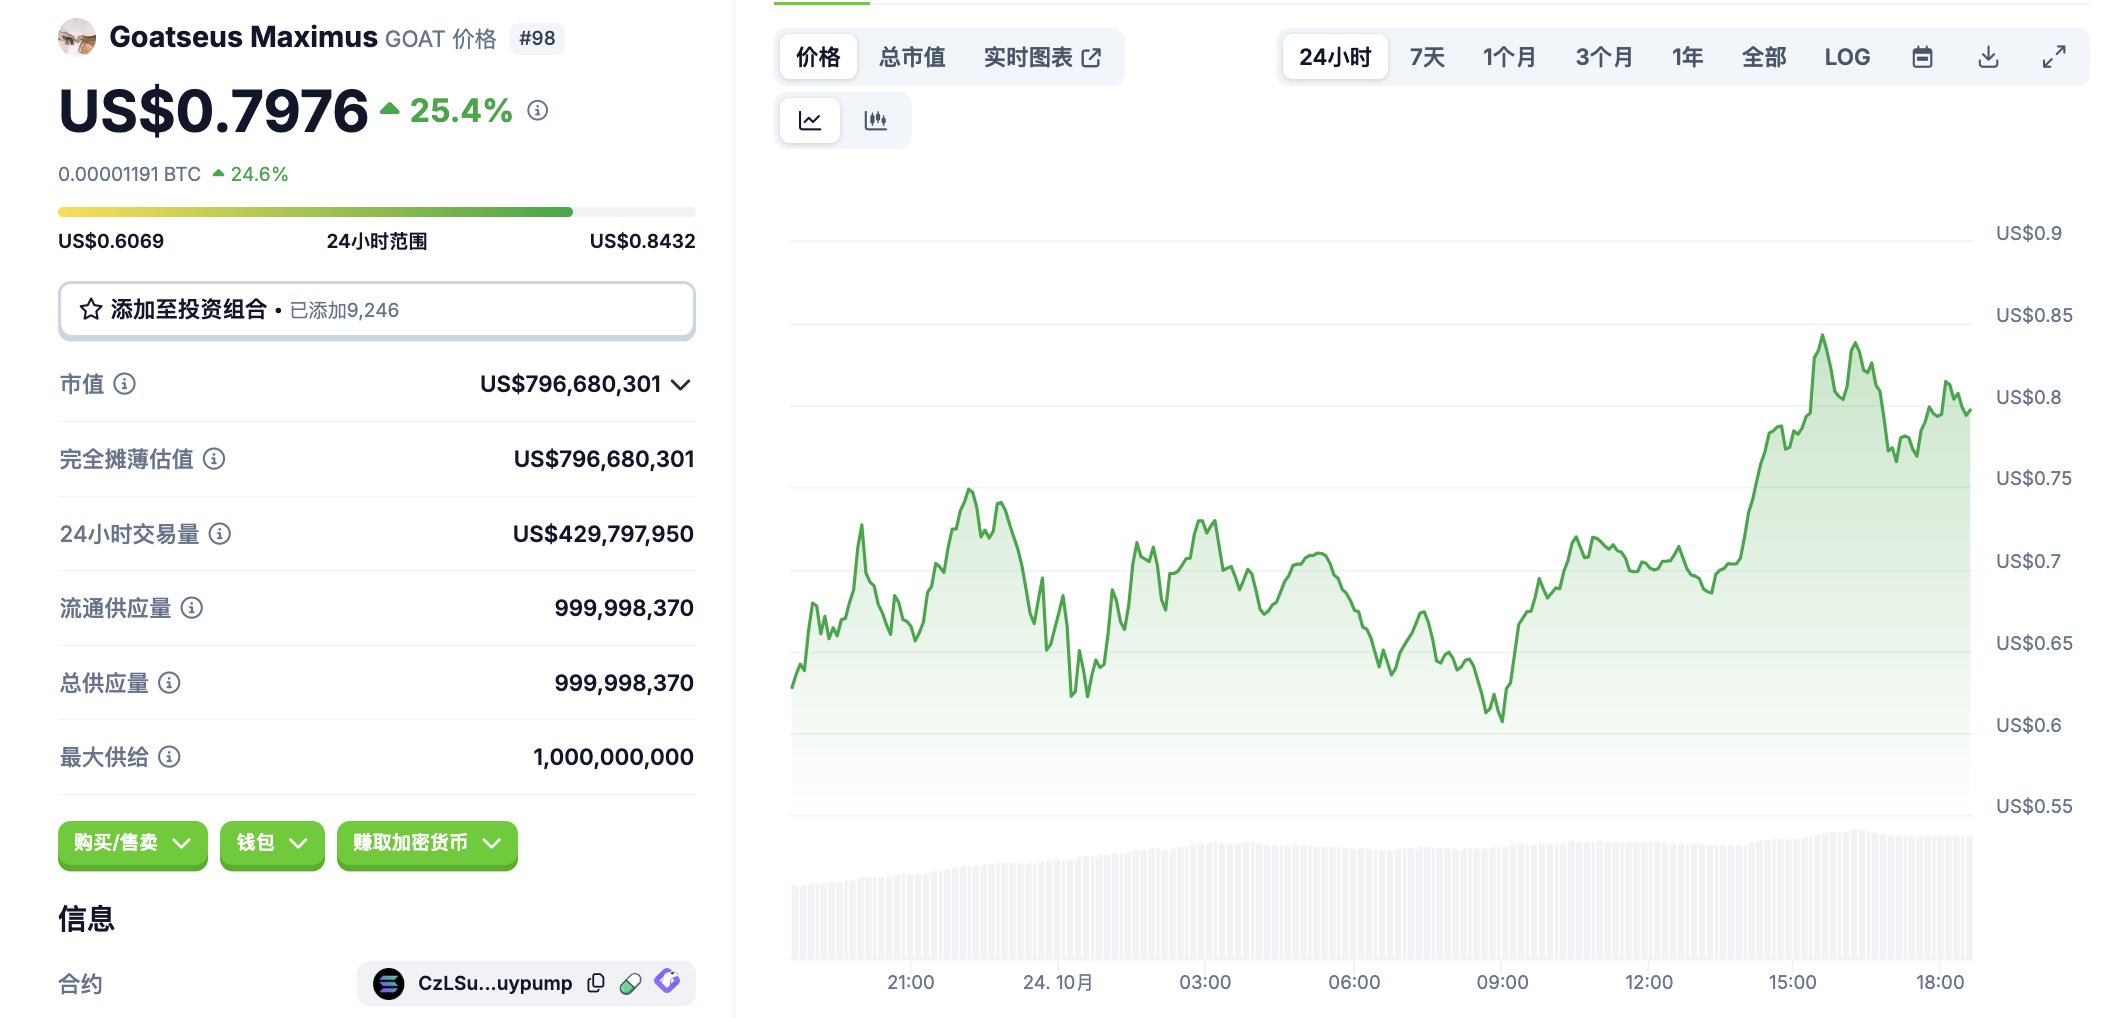
Task: Select the 1个月 time range
Action: (x=1508, y=57)
